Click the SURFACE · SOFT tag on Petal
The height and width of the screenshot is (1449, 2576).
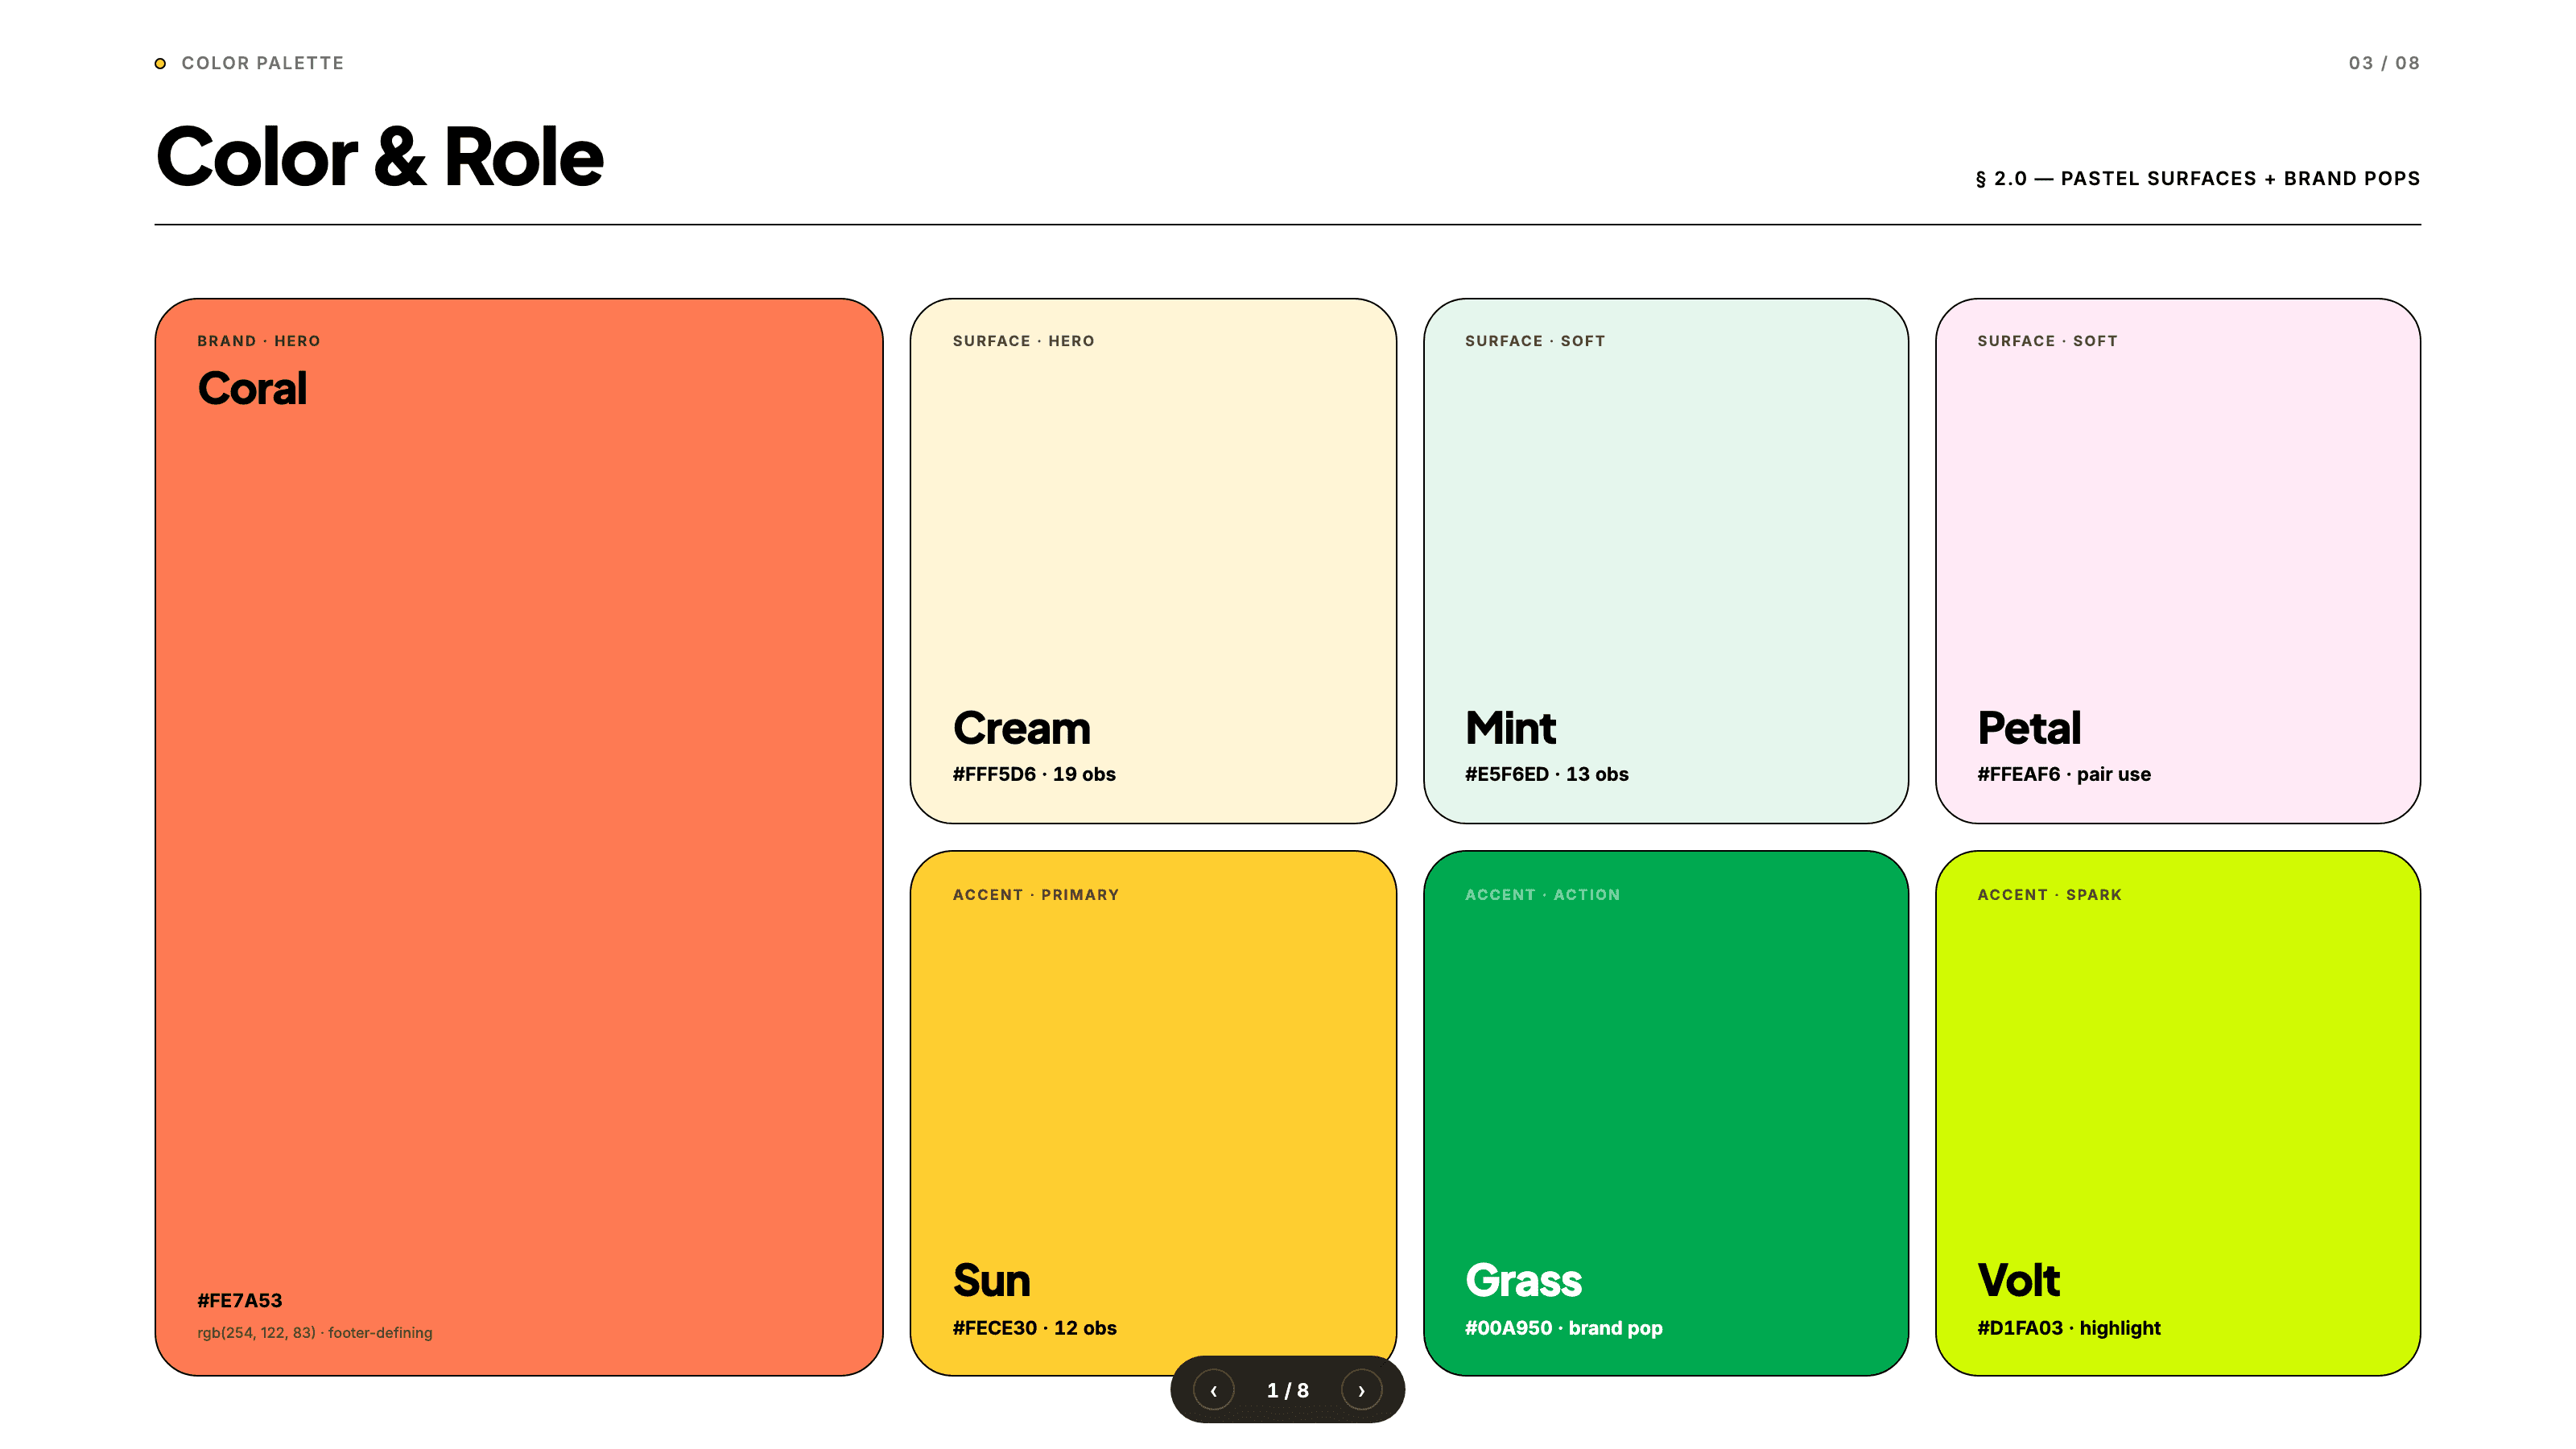coord(2047,341)
